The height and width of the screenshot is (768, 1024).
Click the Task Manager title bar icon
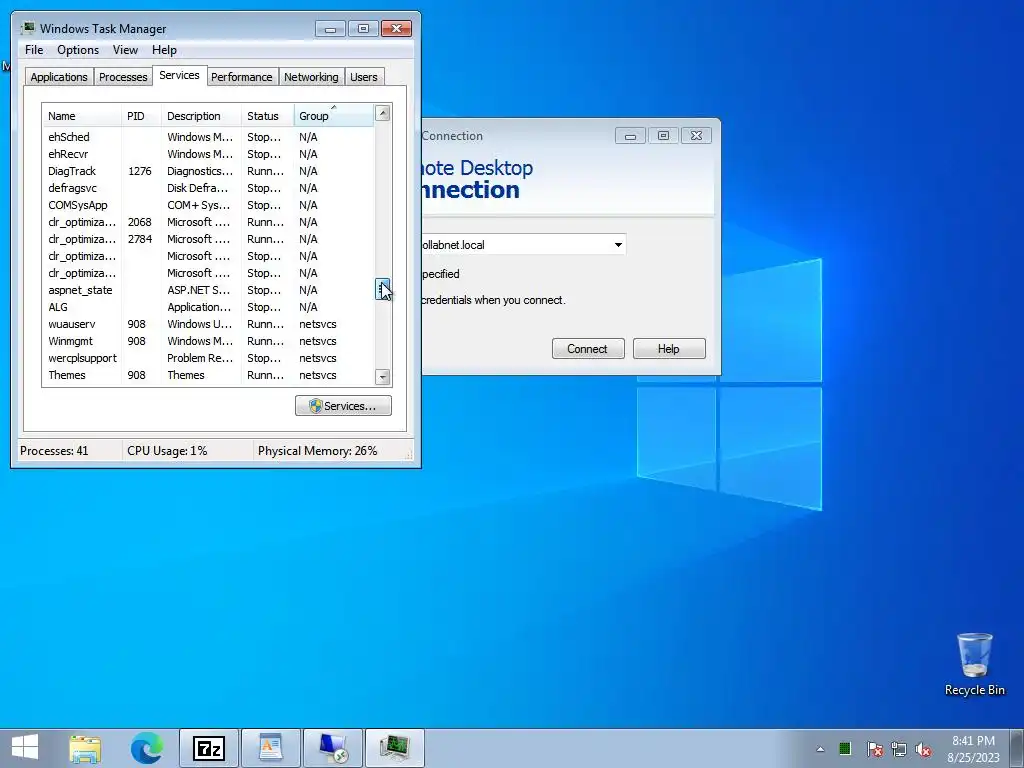point(28,28)
